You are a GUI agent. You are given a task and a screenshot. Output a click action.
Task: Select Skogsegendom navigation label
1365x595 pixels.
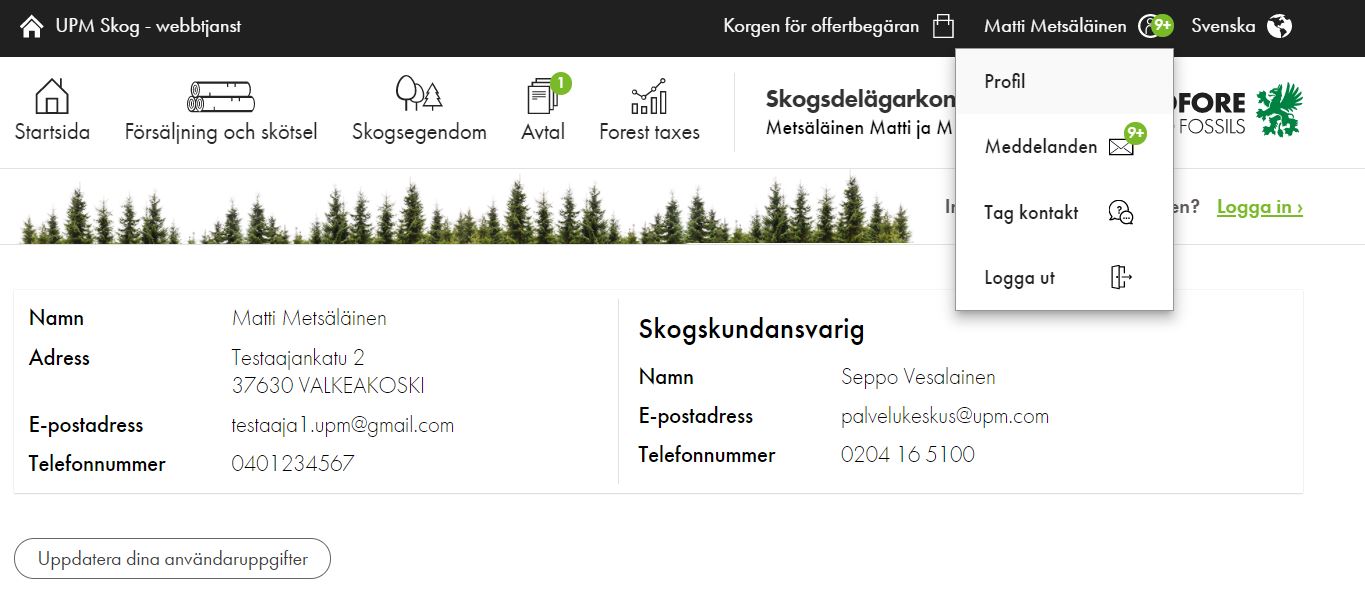tap(419, 132)
